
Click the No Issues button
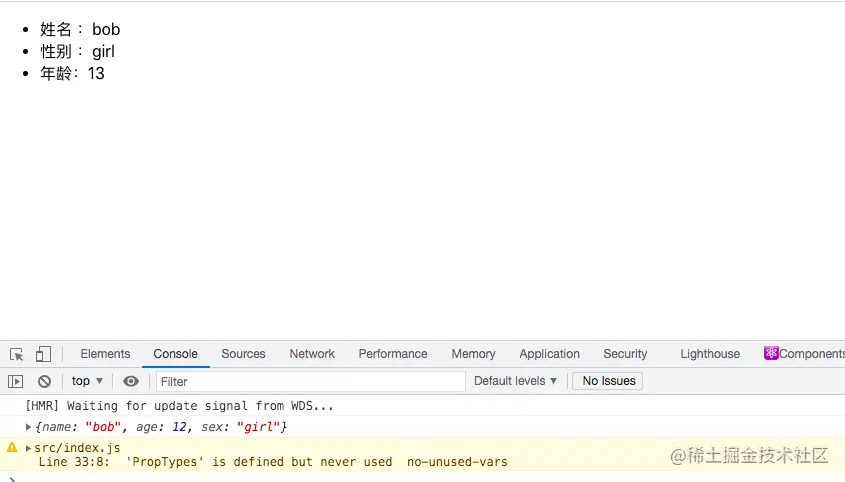pyautogui.click(x=607, y=381)
